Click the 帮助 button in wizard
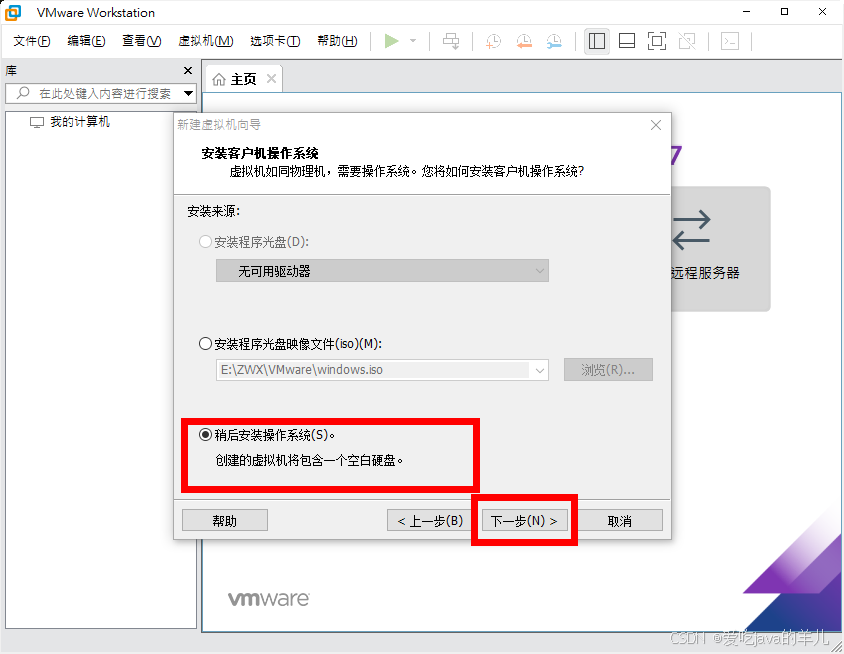The height and width of the screenshot is (654, 844). tap(224, 521)
